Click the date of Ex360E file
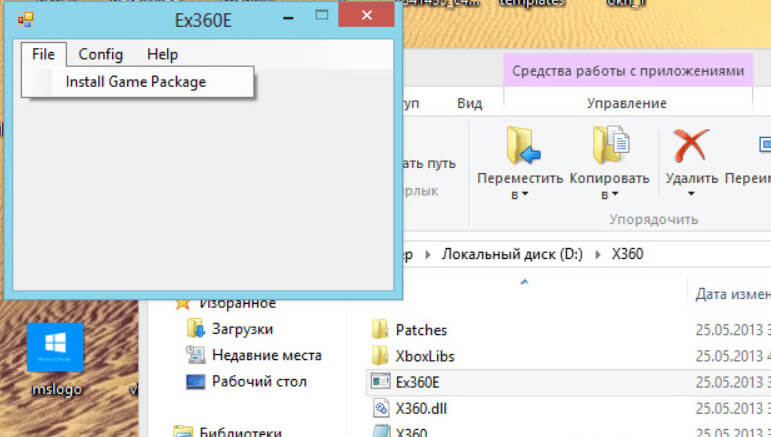 (x=733, y=382)
